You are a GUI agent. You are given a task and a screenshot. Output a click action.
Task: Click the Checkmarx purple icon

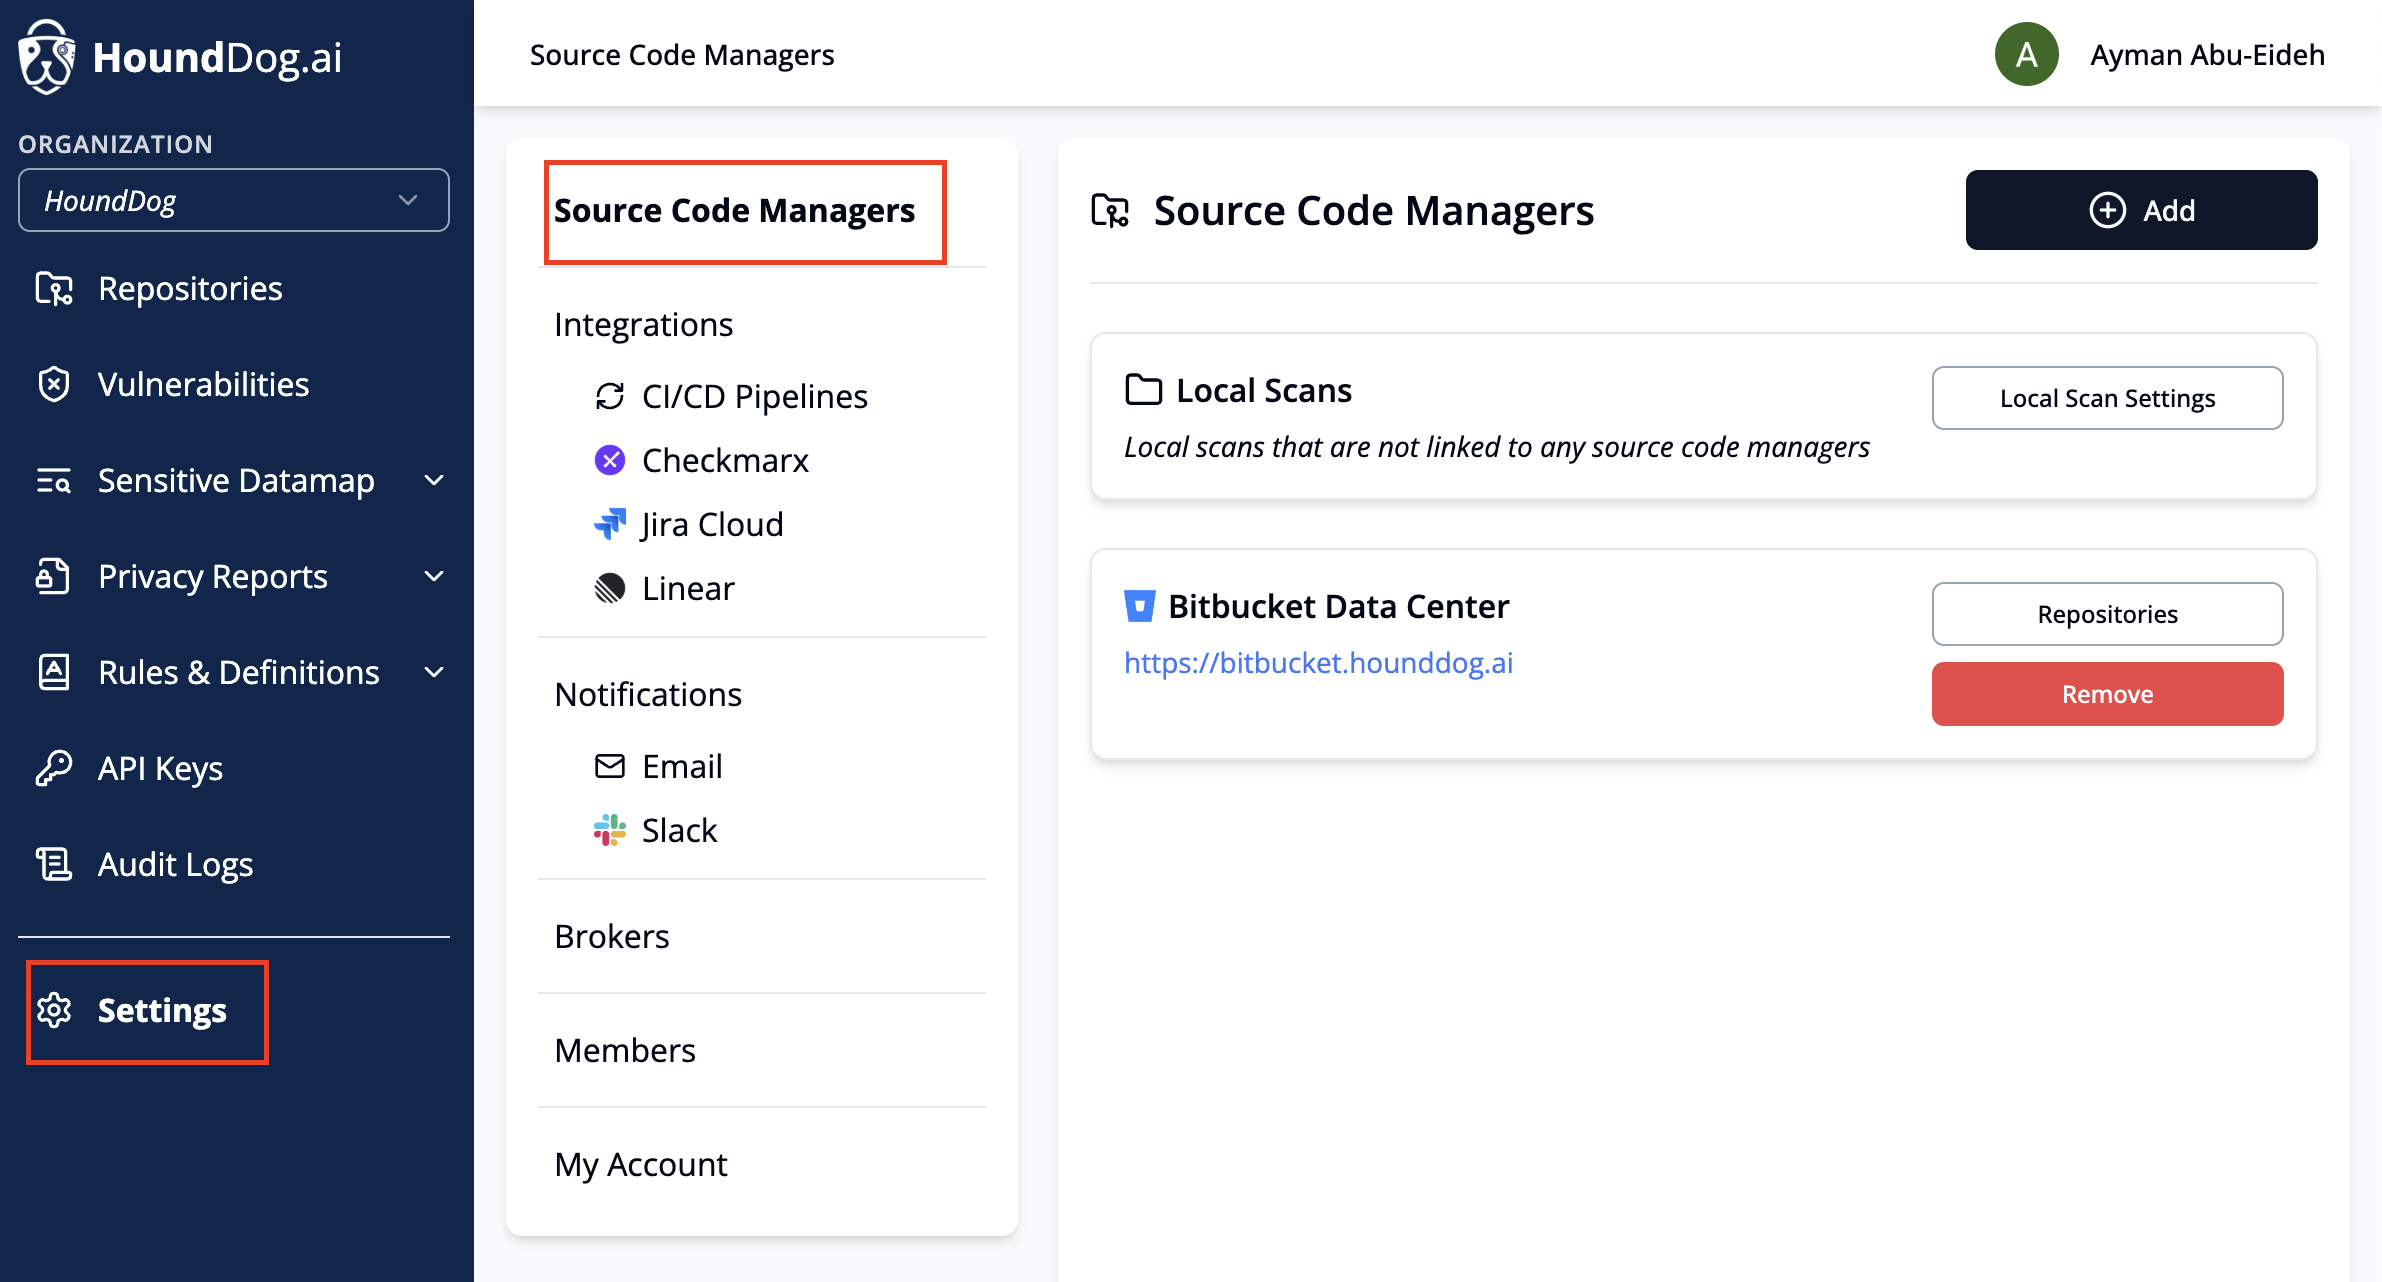[610, 461]
